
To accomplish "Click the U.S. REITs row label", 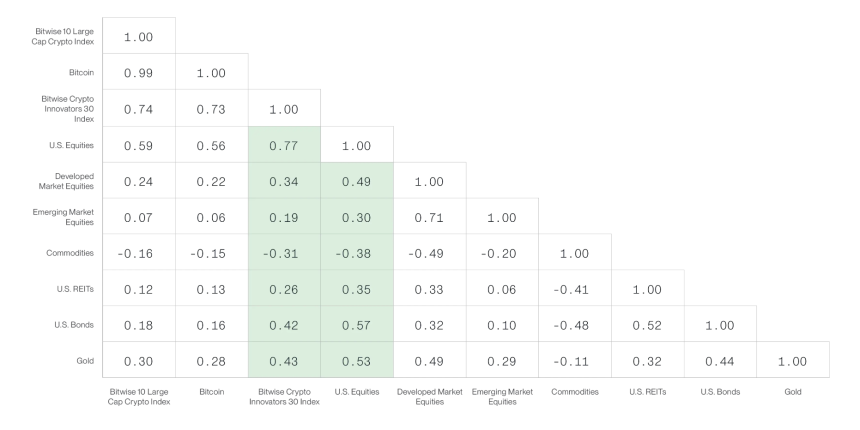I will pos(75,288).
